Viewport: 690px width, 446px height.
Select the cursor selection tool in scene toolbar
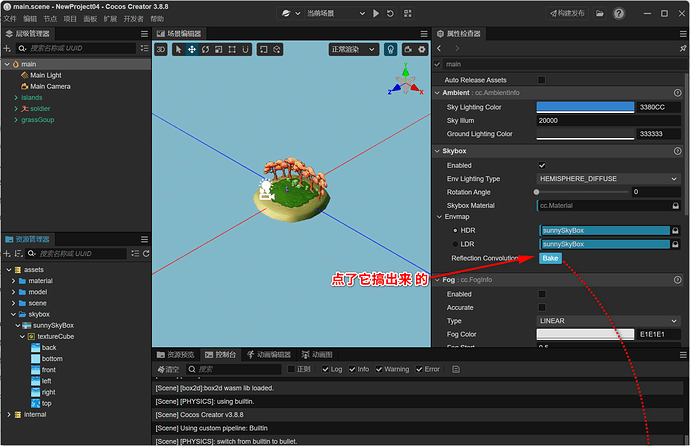pos(178,49)
